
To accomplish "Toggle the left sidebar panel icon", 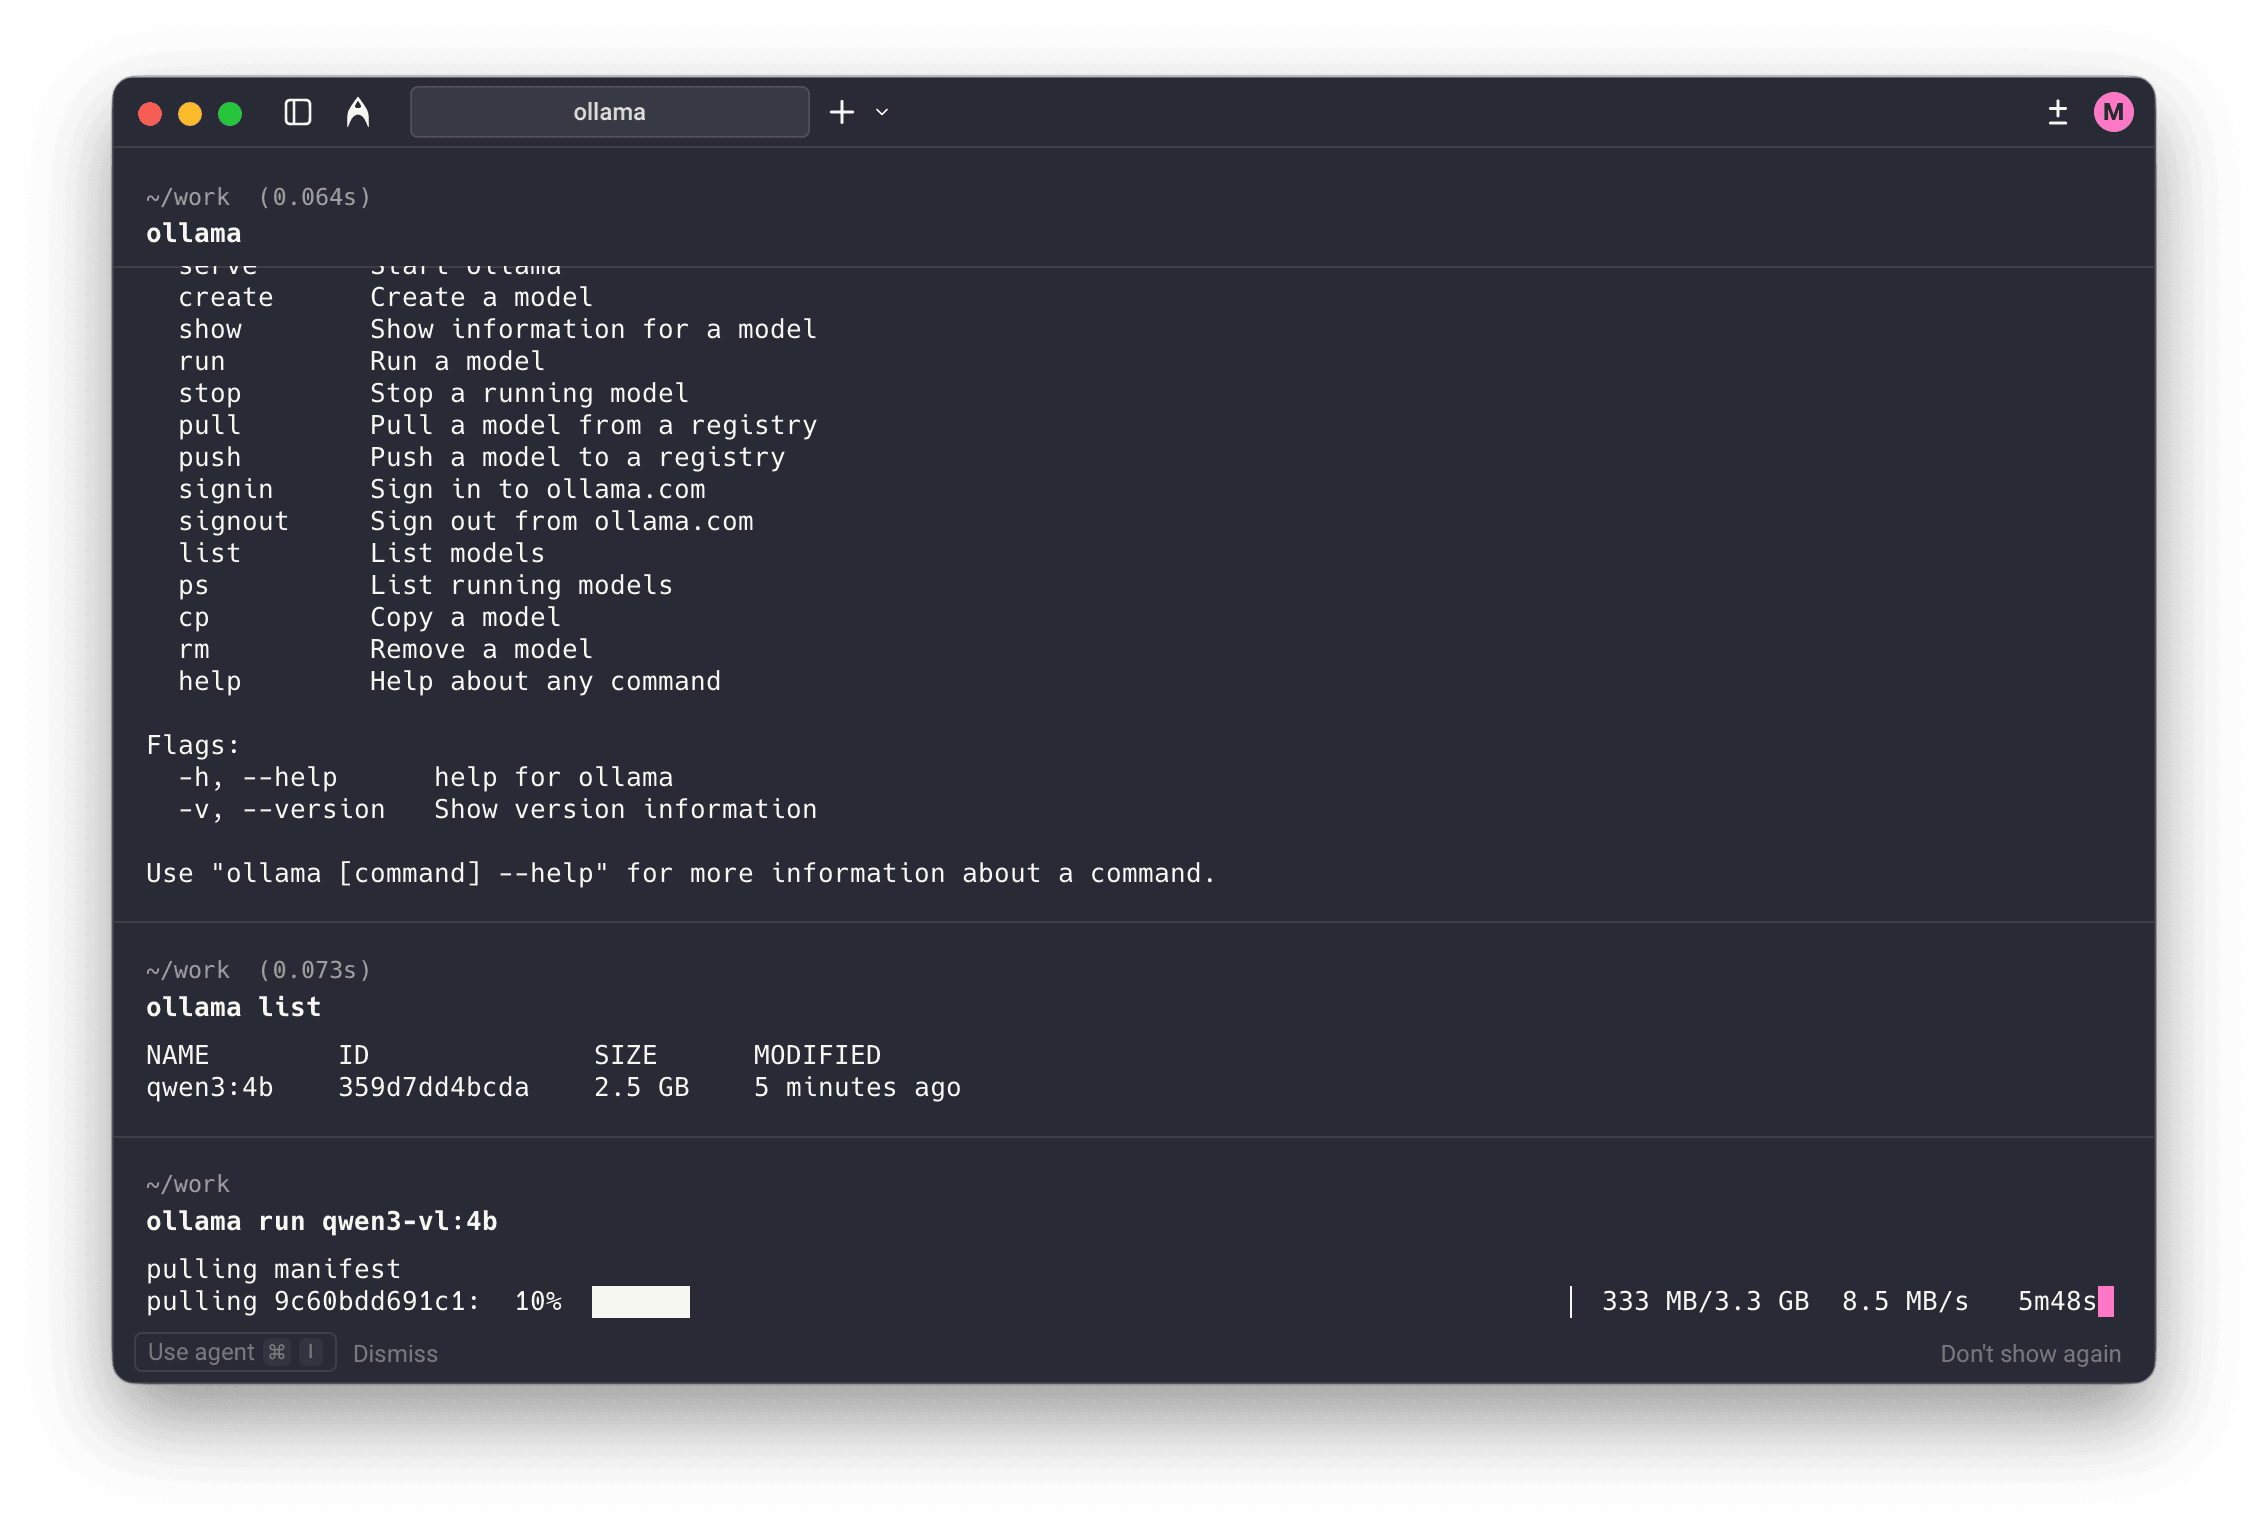I will (x=298, y=112).
